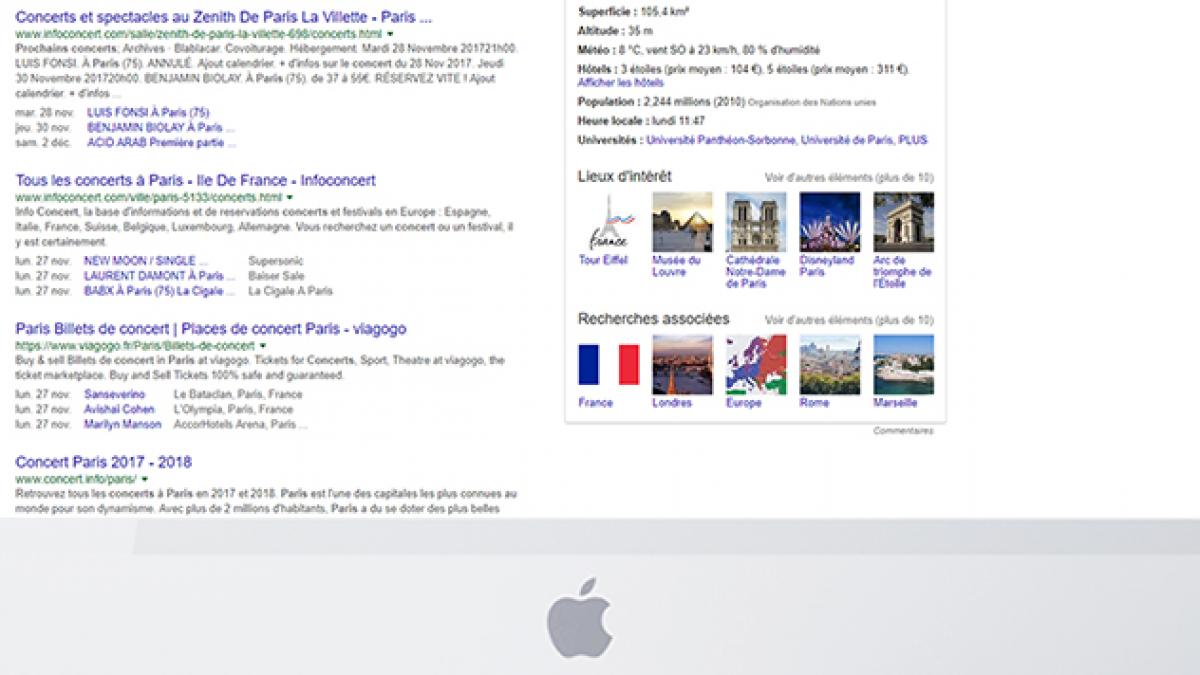The height and width of the screenshot is (675, 1200).
Task: Open the Marilyn Manson concert link
Action: point(122,424)
